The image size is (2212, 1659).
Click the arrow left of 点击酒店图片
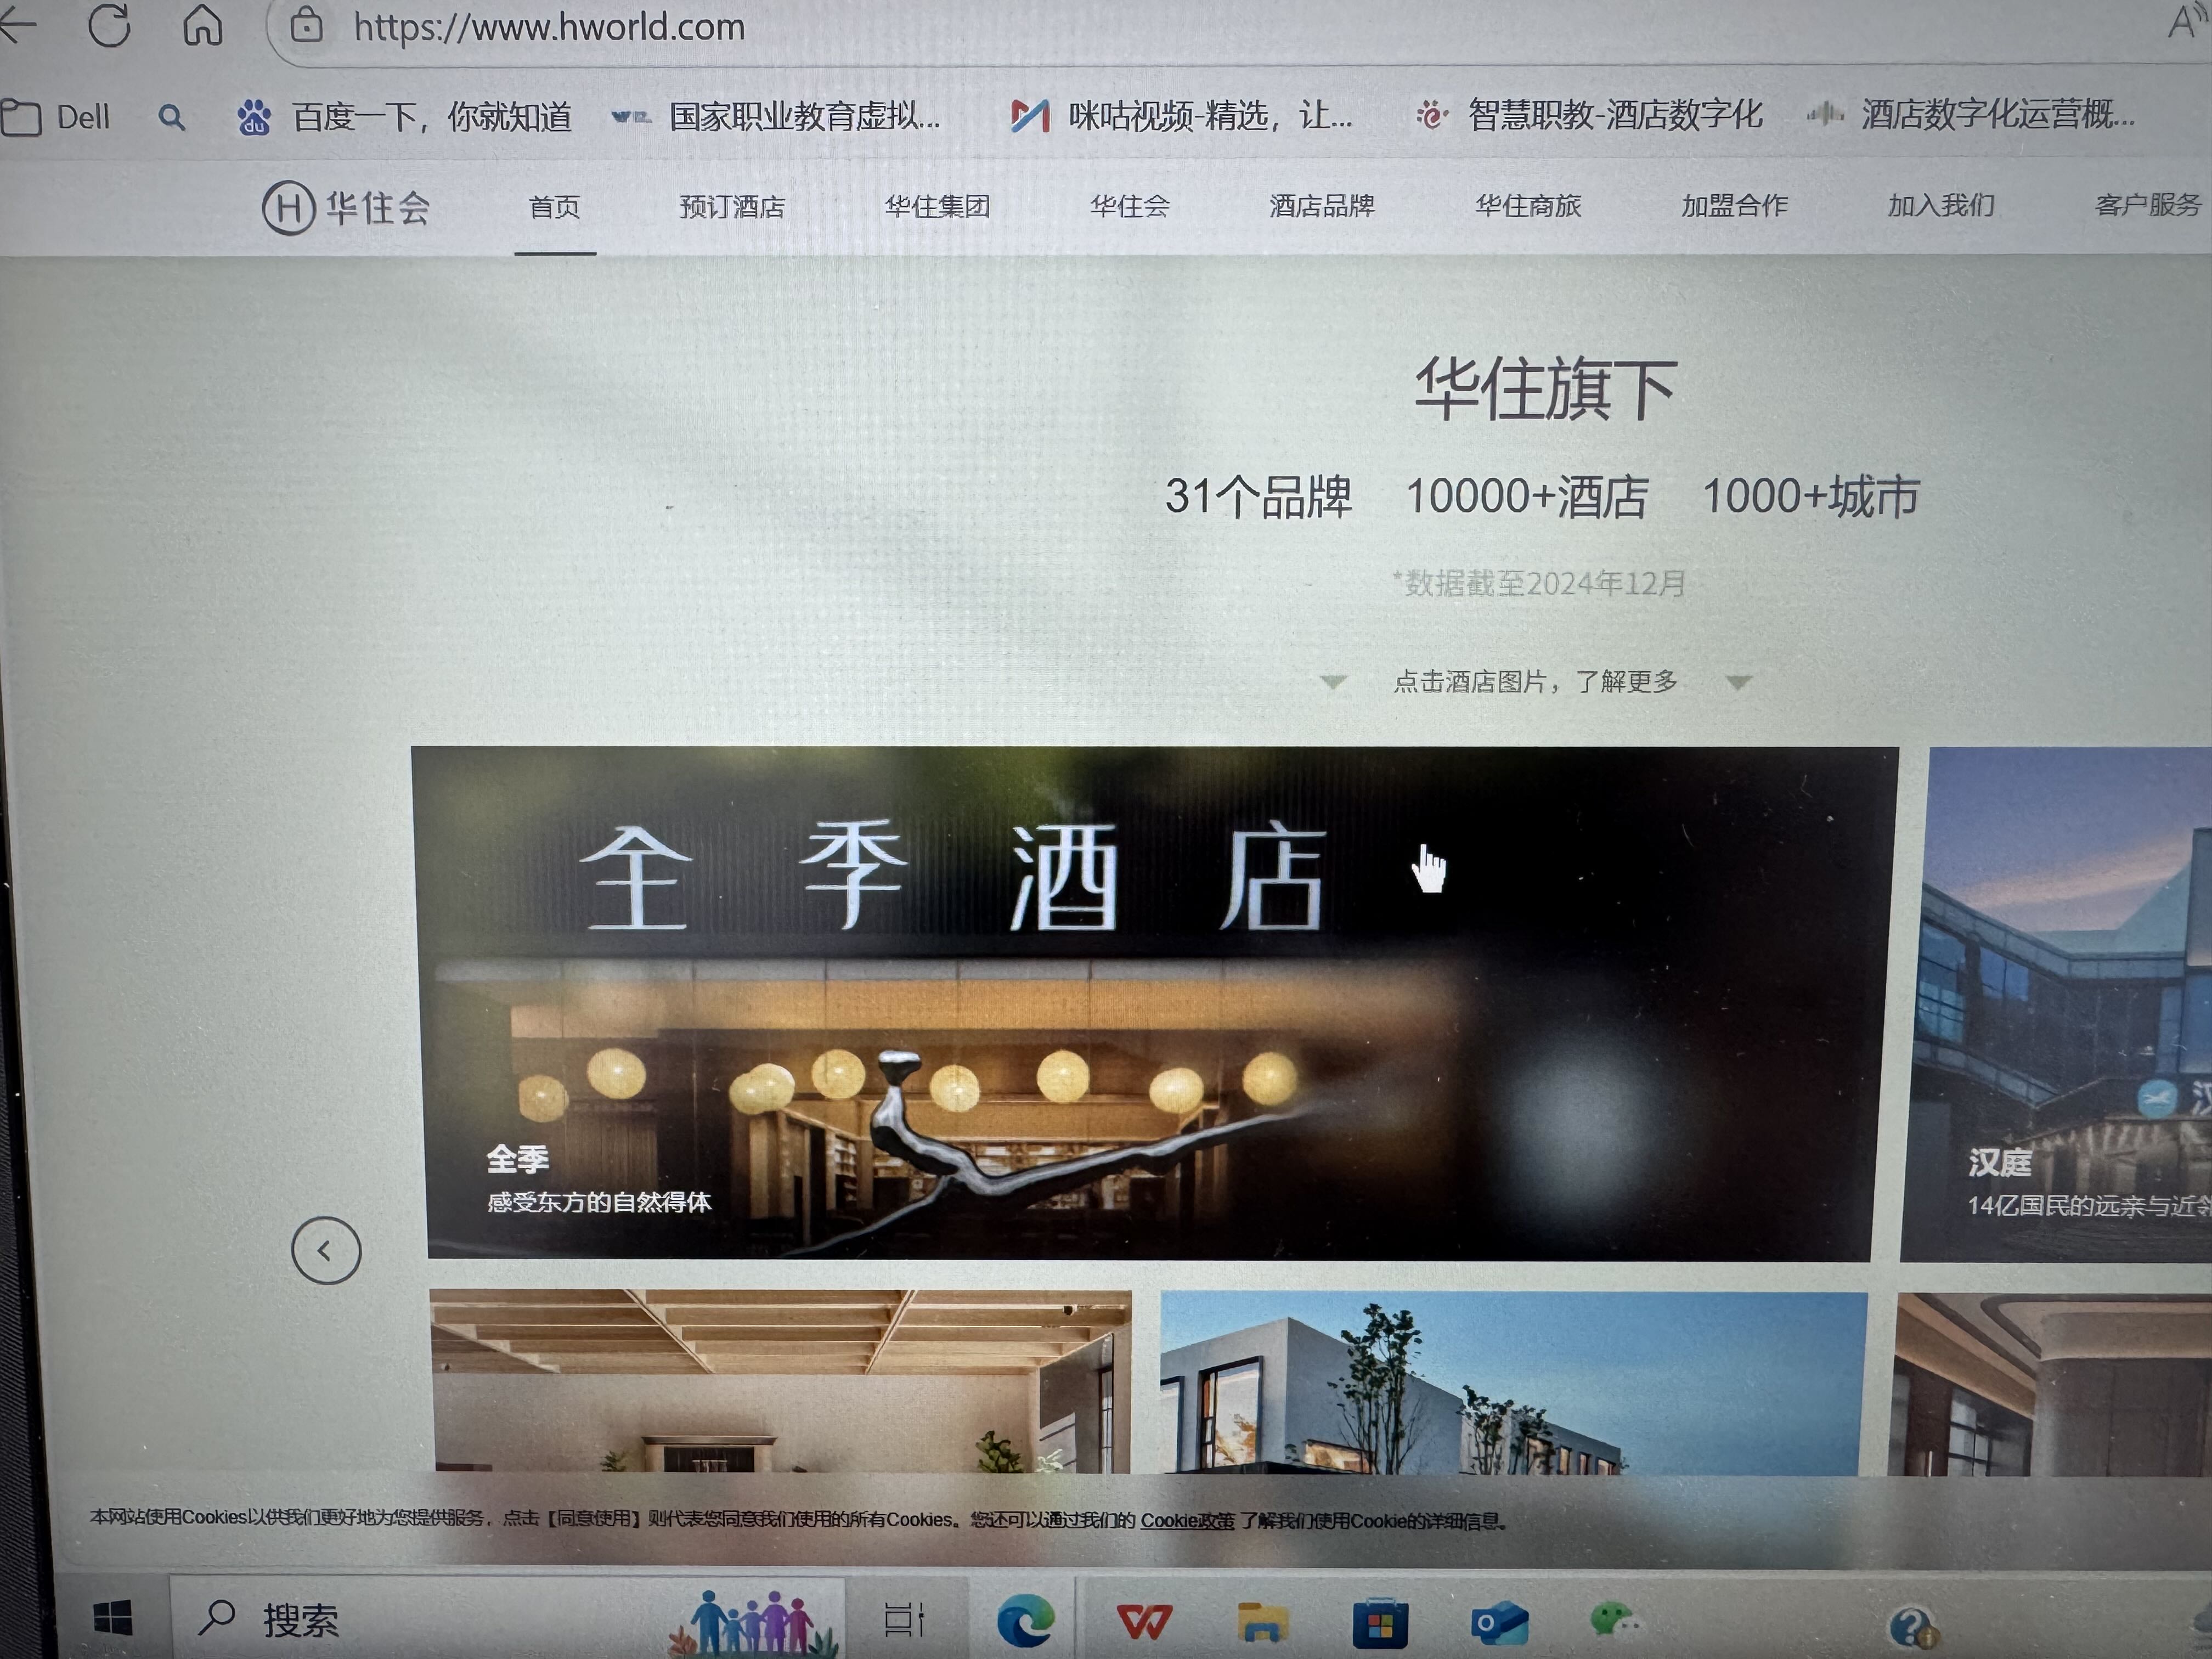(1333, 683)
